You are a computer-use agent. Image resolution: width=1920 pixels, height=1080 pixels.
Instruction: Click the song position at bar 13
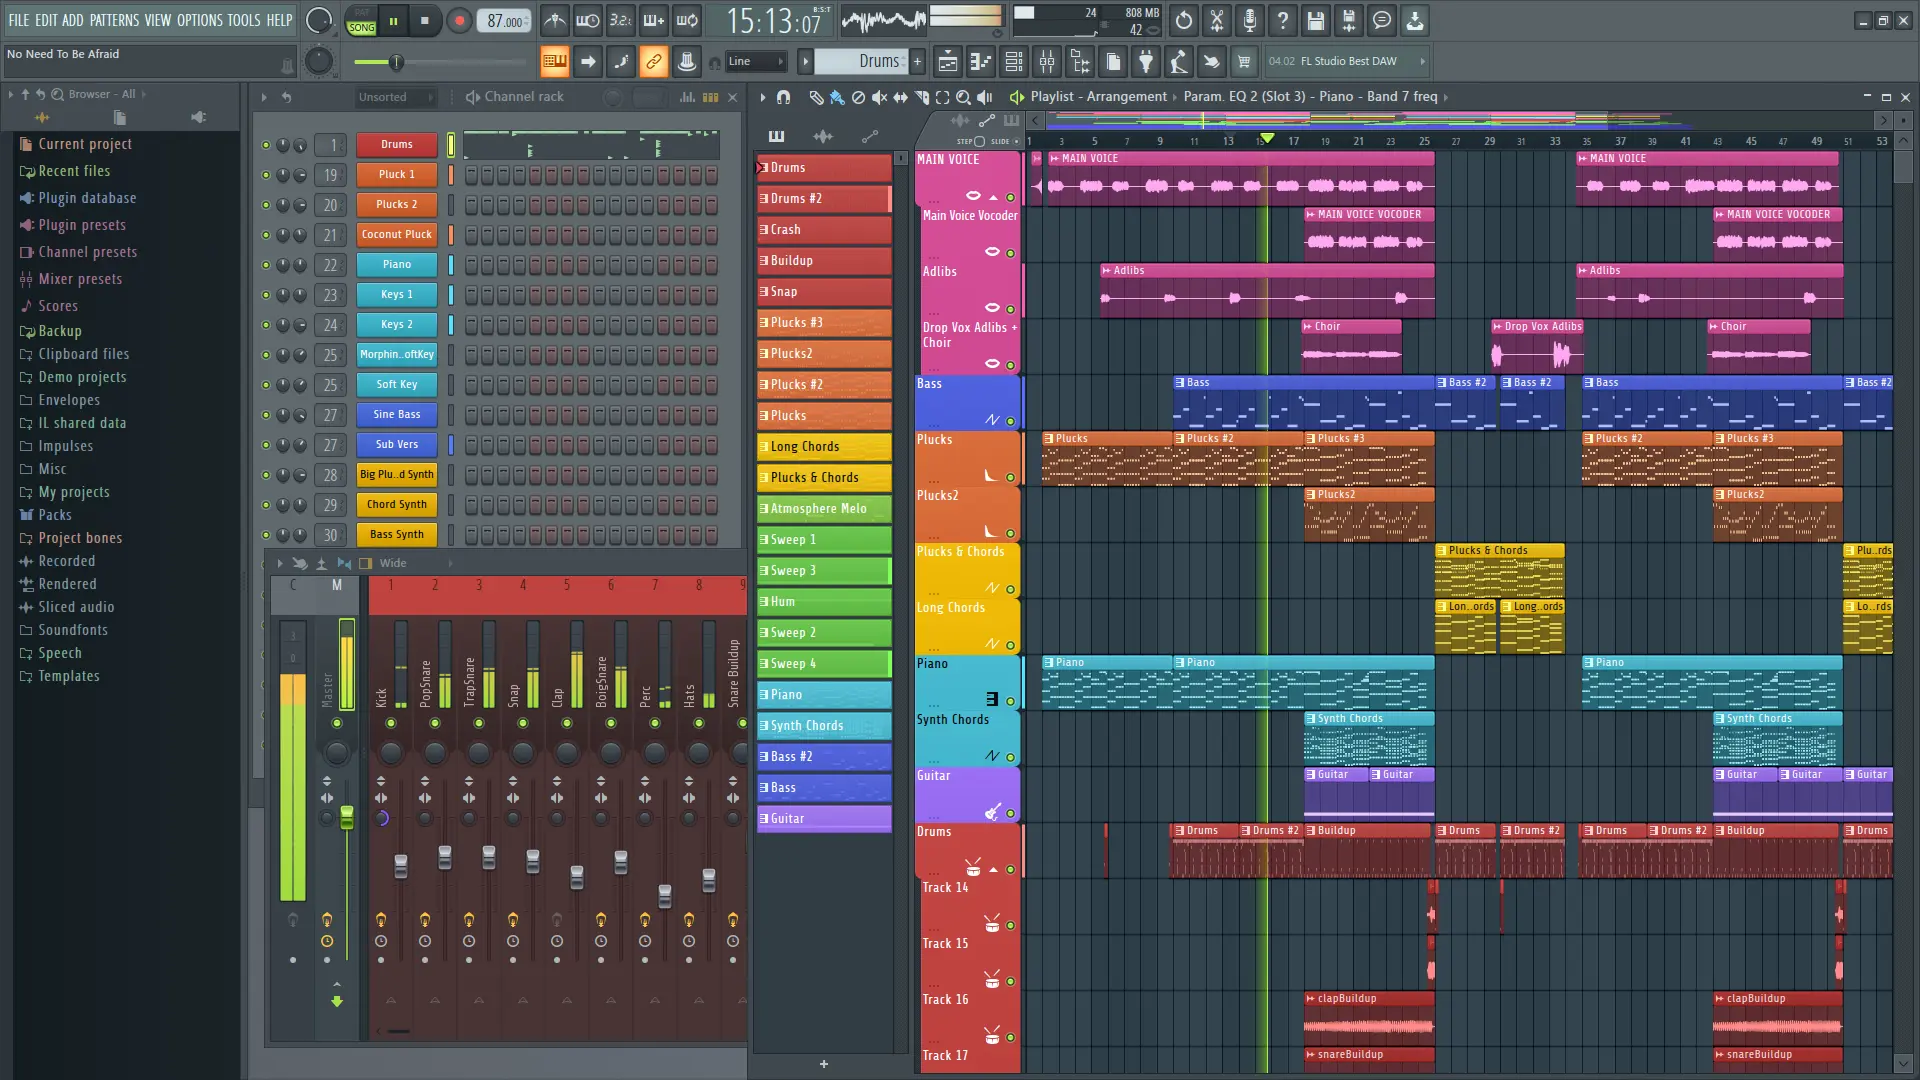click(1226, 141)
